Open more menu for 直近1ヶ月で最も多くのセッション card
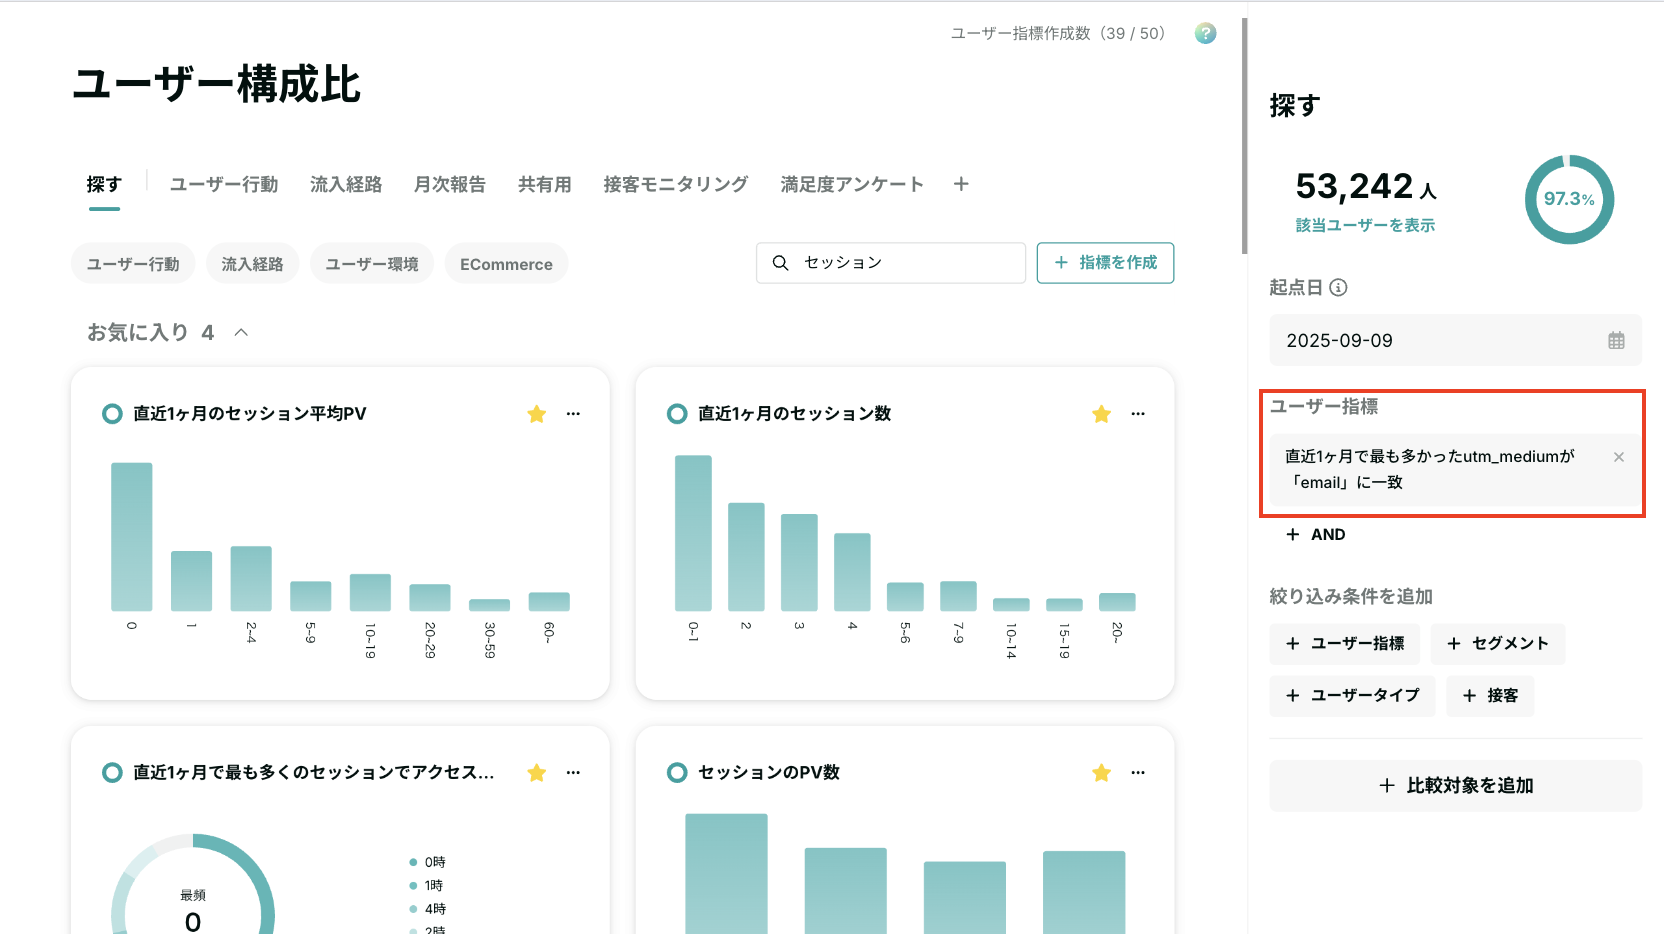1664x934 pixels. (x=573, y=773)
